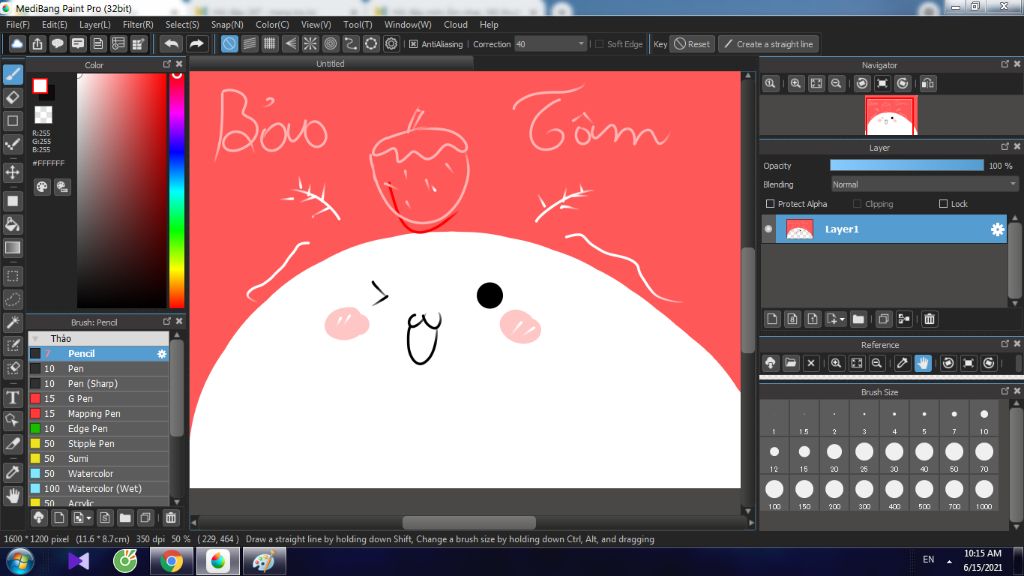The width and height of the screenshot is (1024, 576).
Task: Open the Snap menu
Action: [x=227, y=24]
